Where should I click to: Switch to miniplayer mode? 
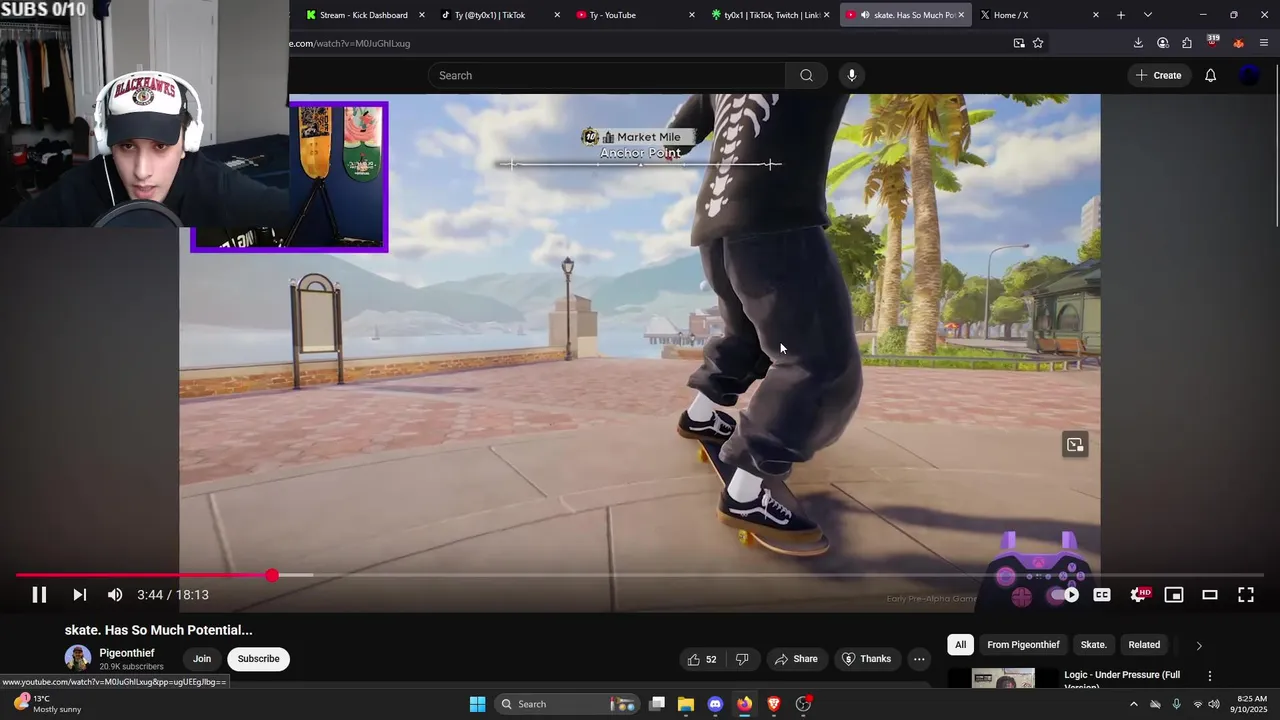coord(1174,595)
